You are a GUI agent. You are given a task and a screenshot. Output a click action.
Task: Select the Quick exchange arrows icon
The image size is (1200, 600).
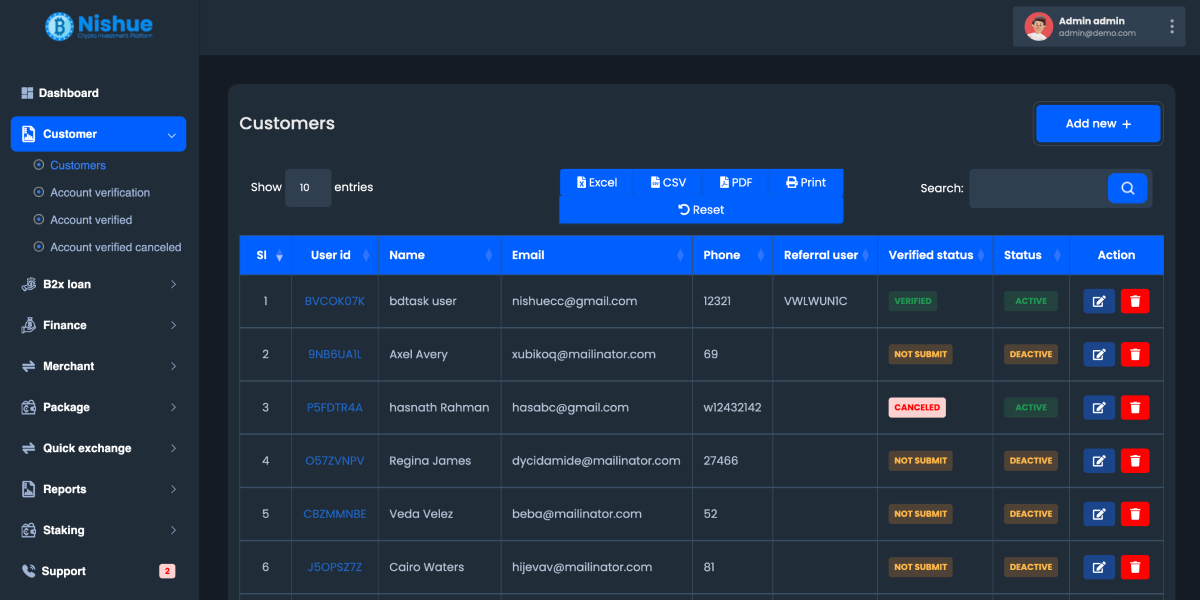click(x=28, y=448)
